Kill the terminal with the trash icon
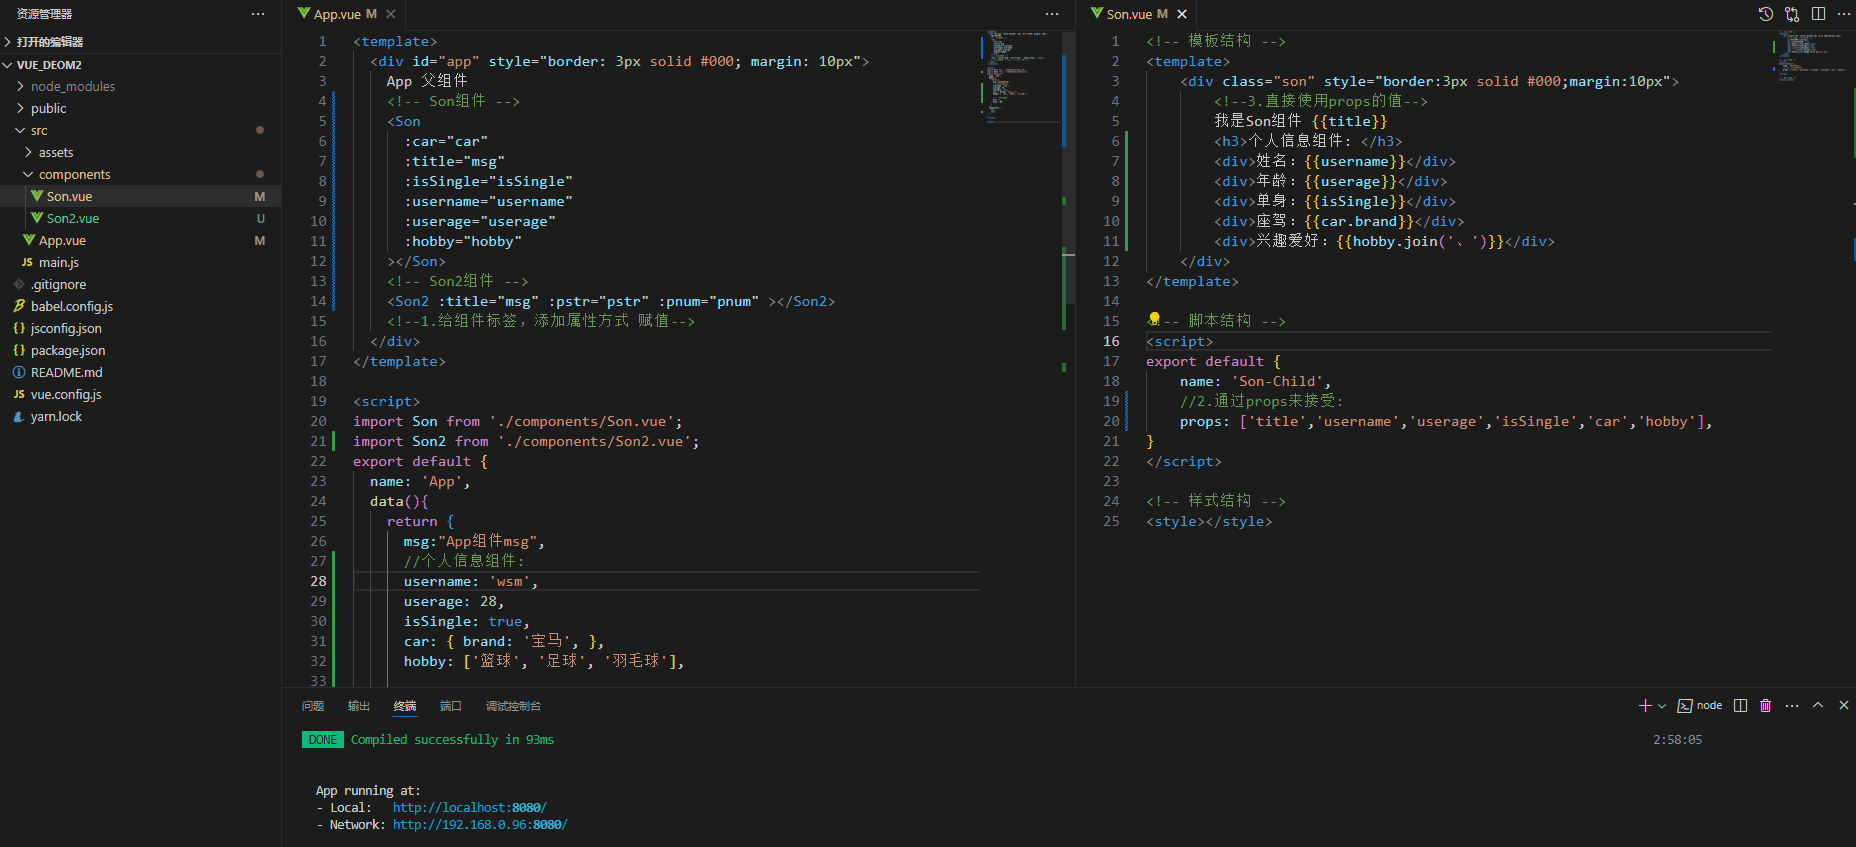Image resolution: width=1856 pixels, height=847 pixels. pyautogui.click(x=1766, y=706)
